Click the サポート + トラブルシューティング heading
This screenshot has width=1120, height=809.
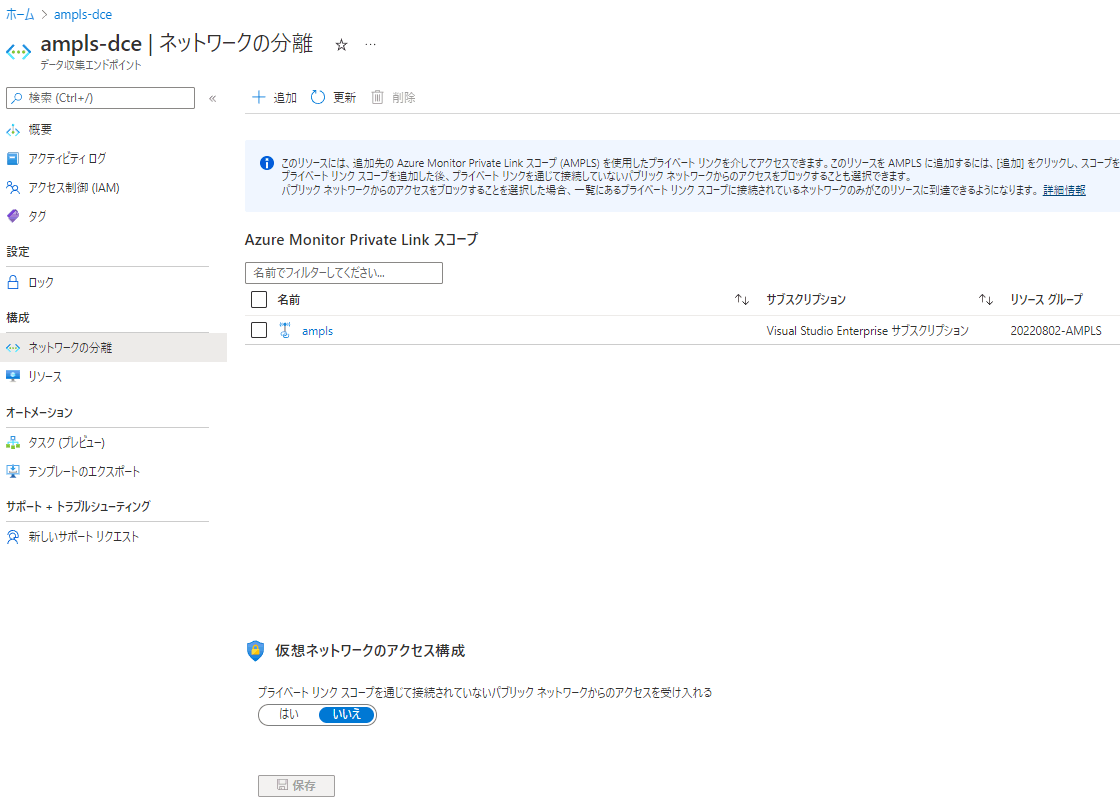[79, 506]
